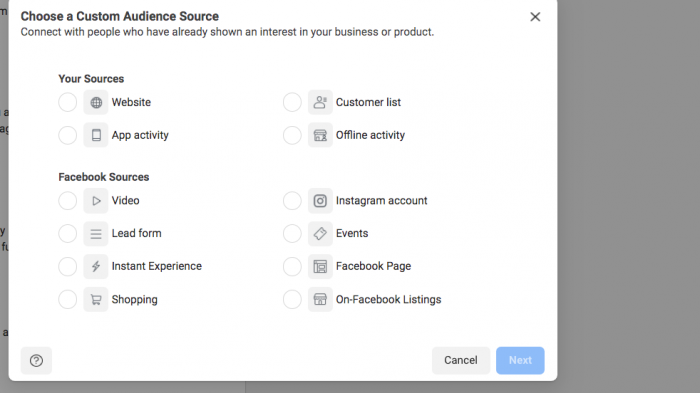The image size is (700, 393).
Task: Choose the Customer list radio option
Action: tap(292, 102)
